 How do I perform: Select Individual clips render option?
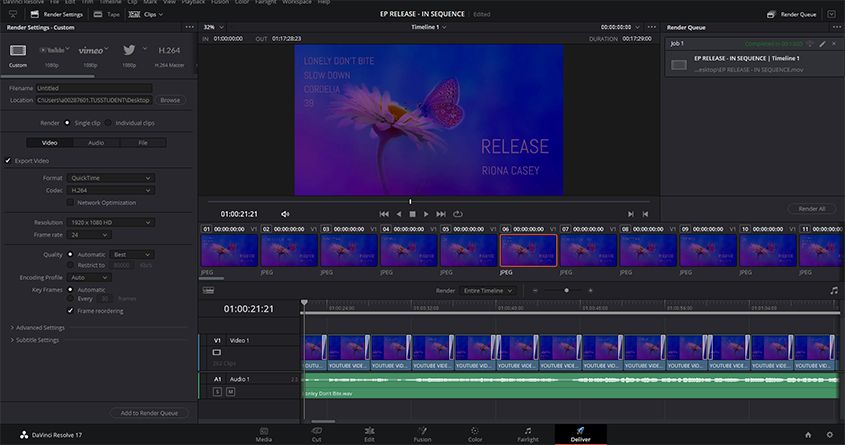108,123
